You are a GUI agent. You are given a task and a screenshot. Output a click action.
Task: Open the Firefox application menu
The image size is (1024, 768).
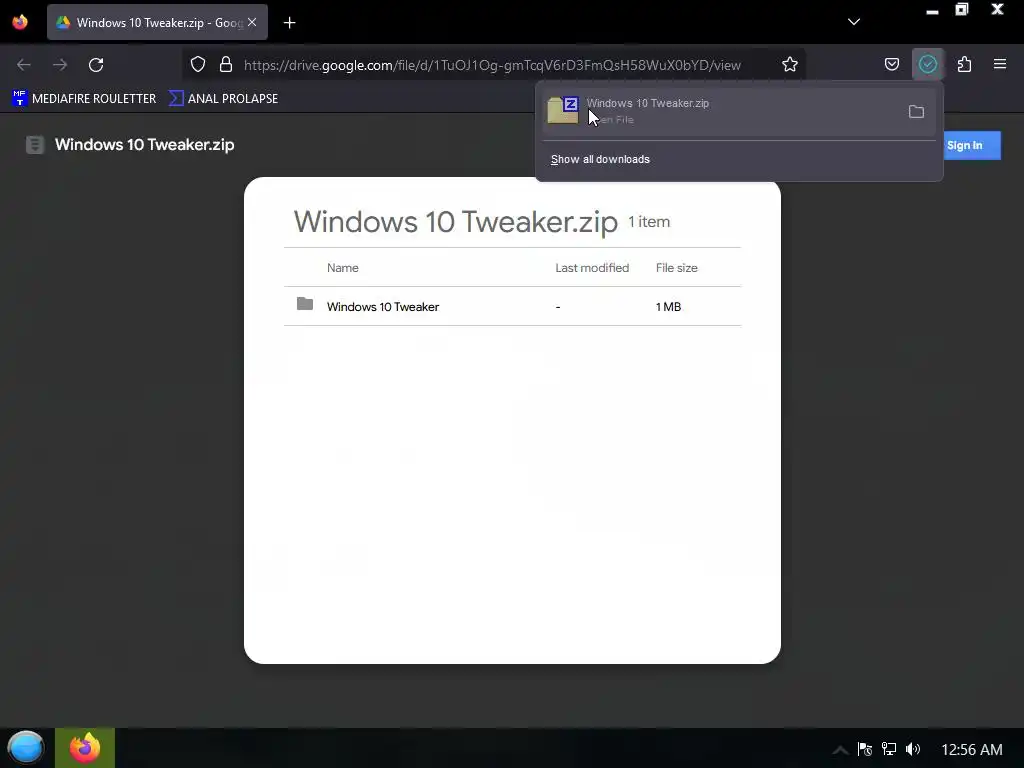1000,64
